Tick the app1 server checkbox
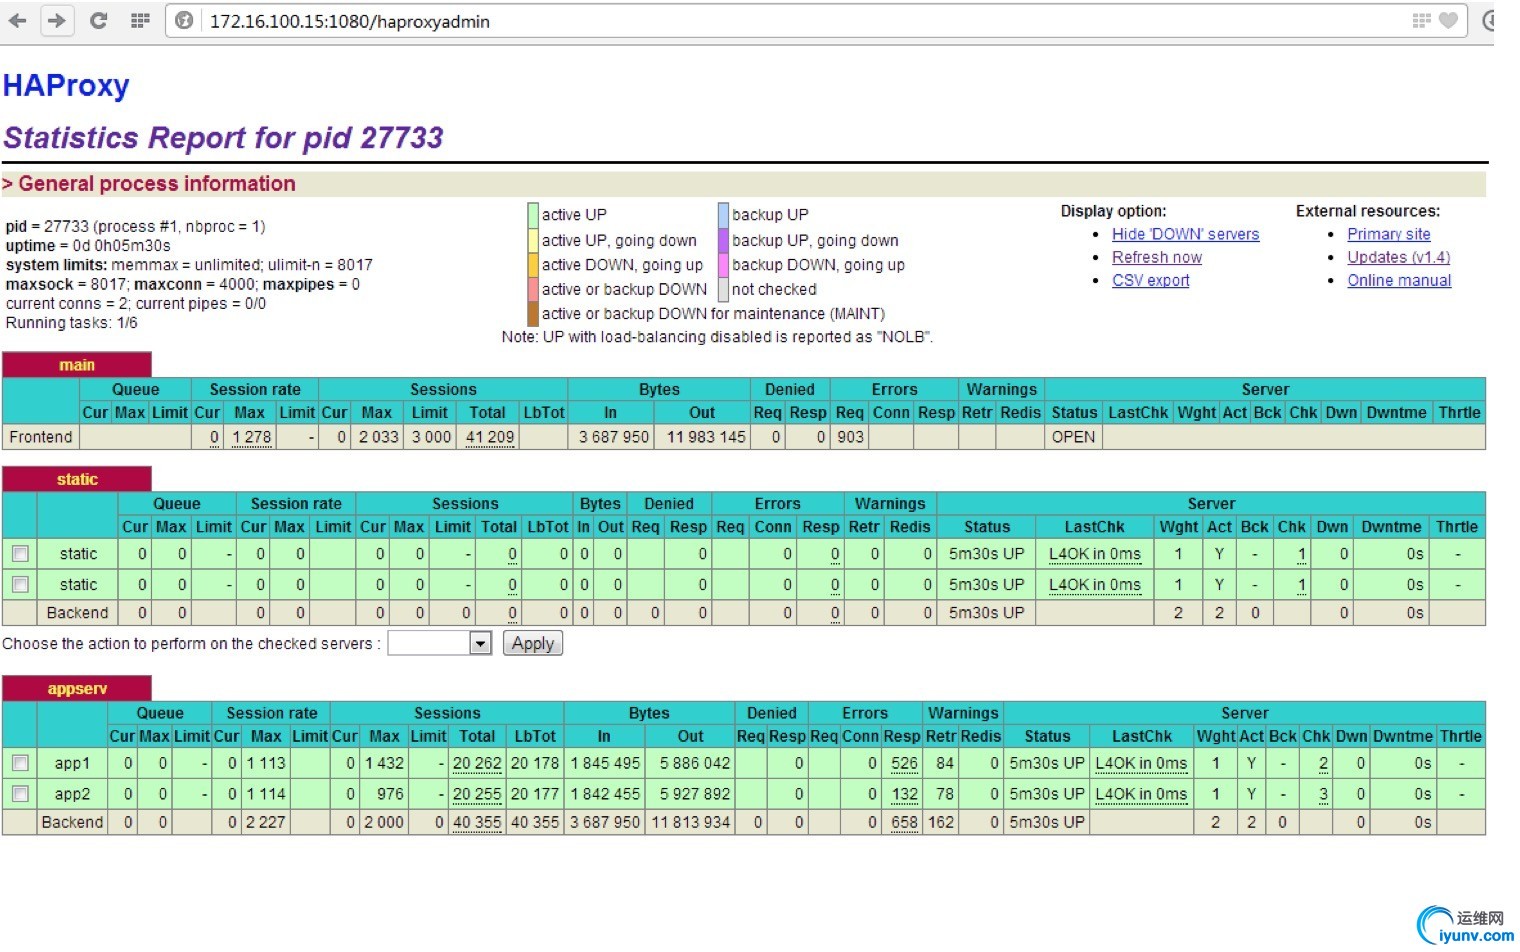 tap(20, 763)
